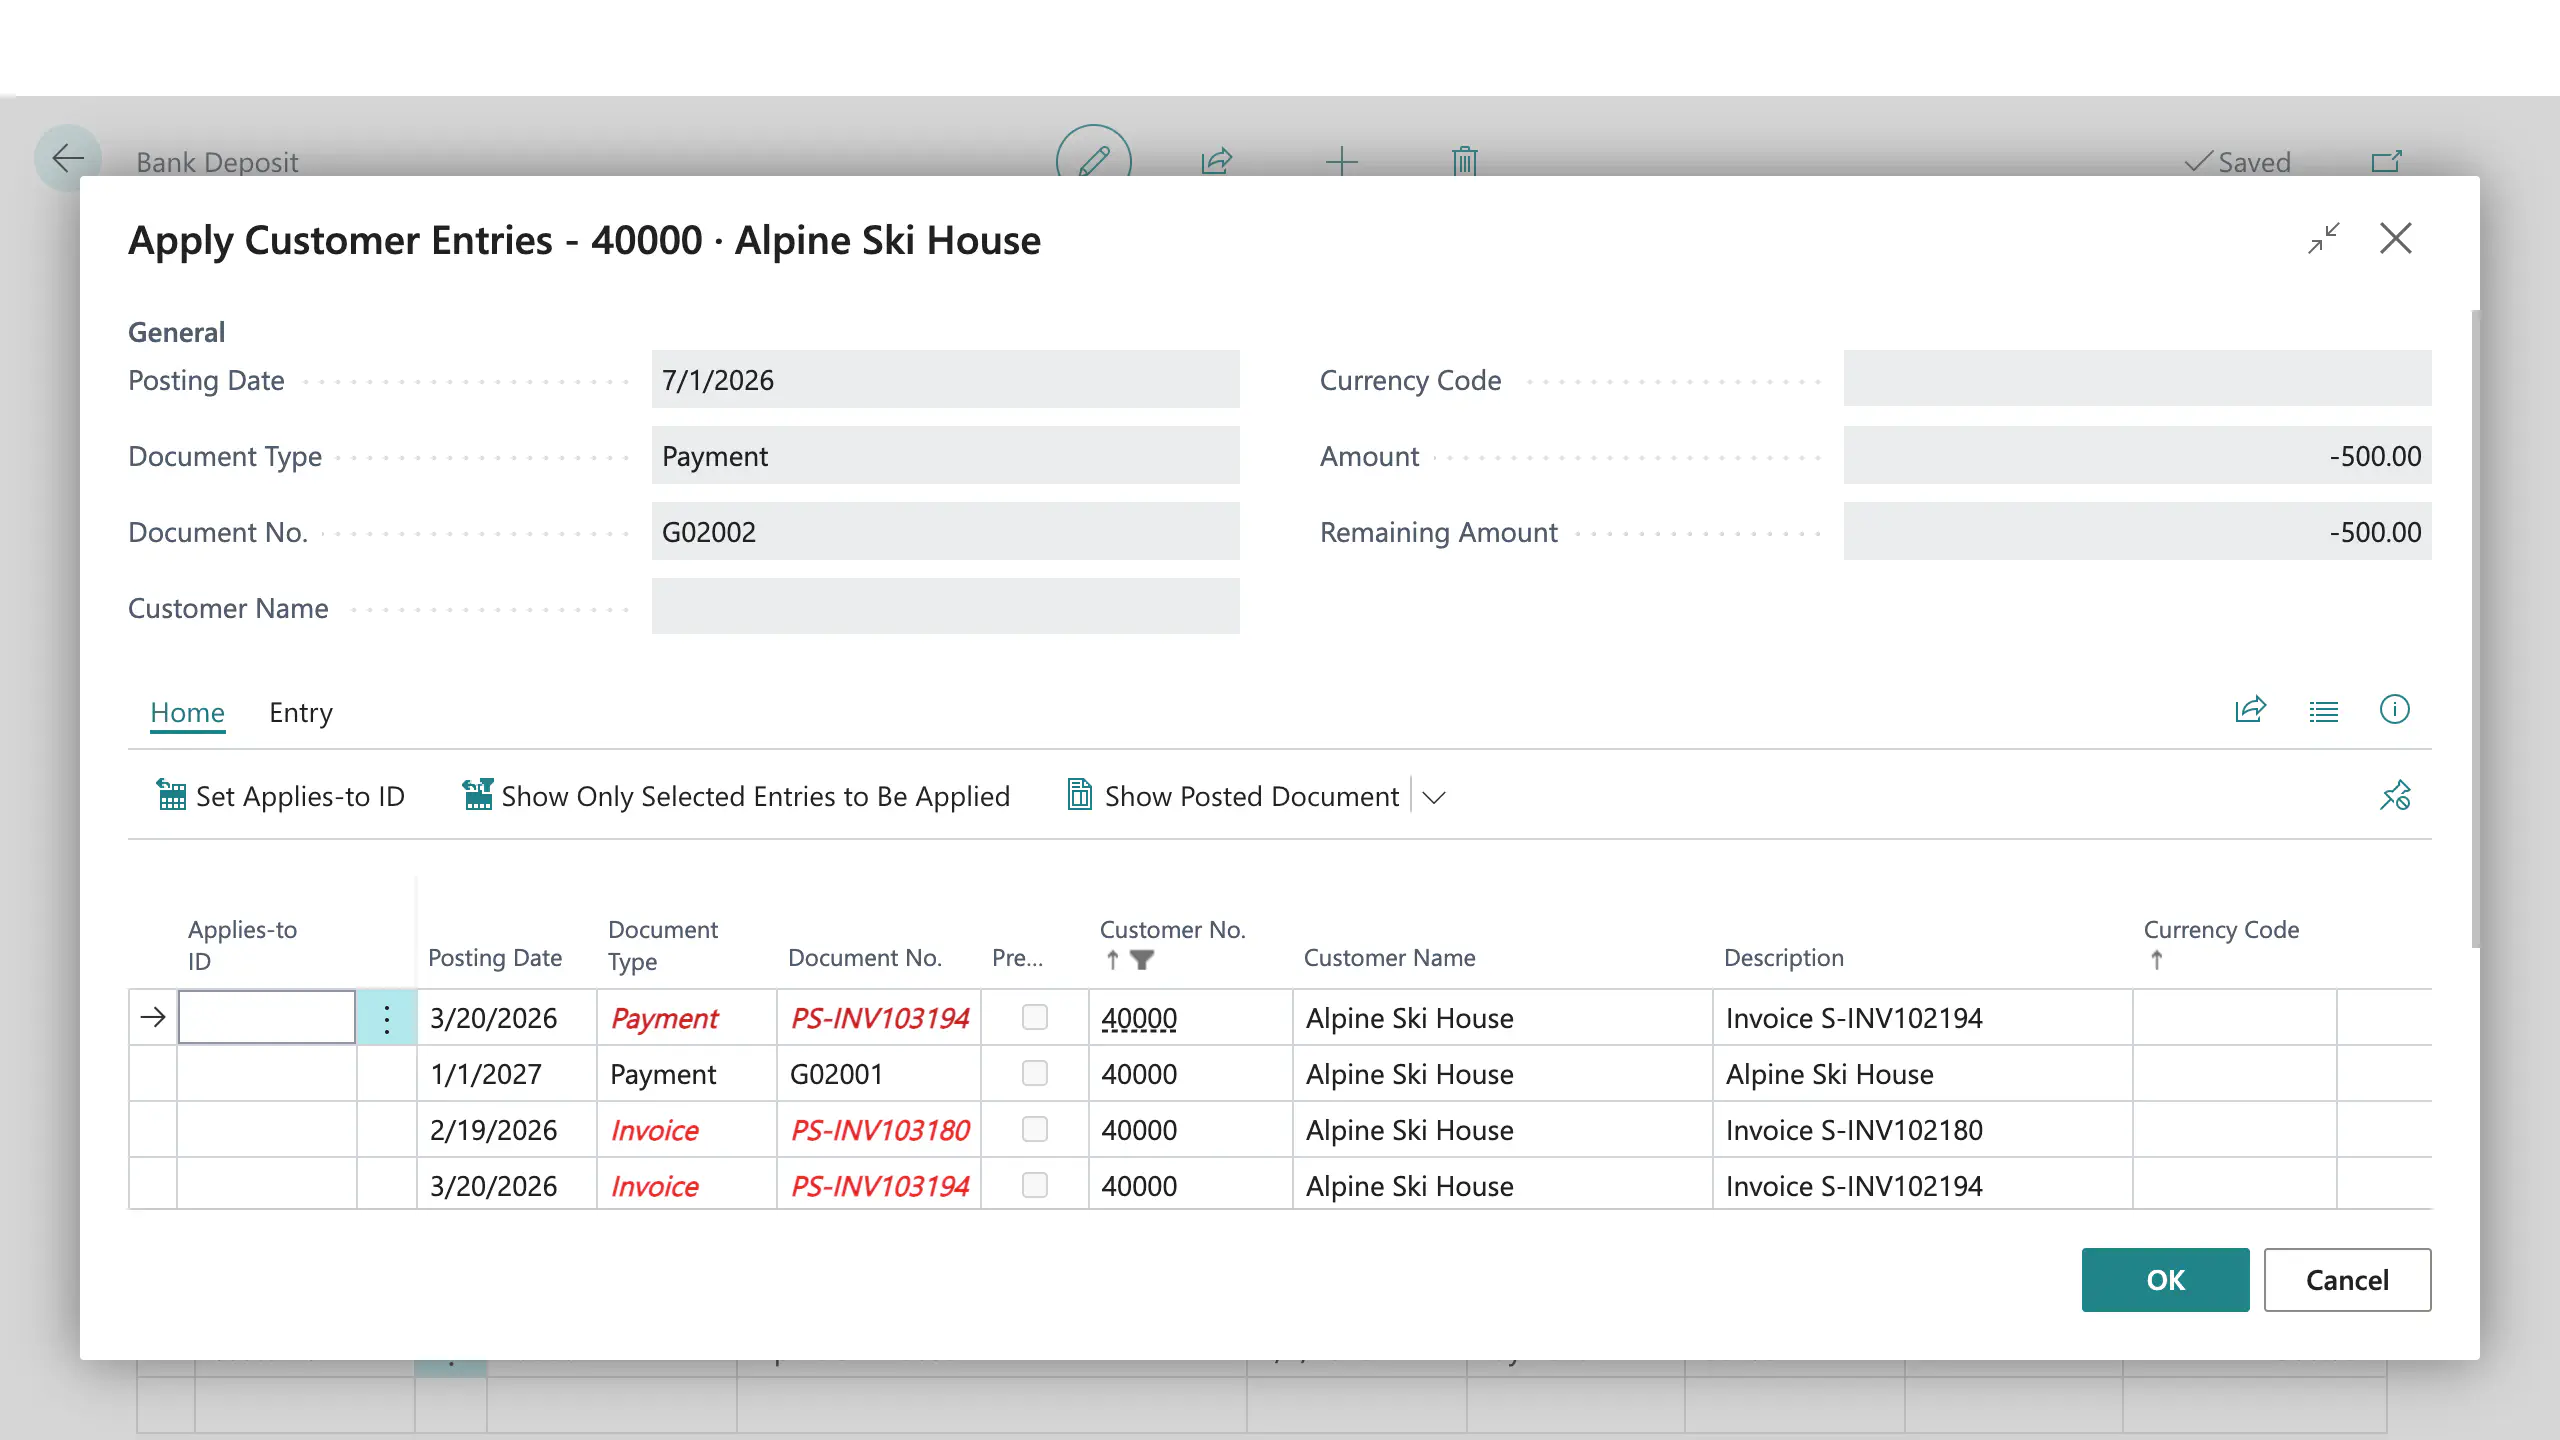
Task: Click the Remaining Amount field -500.00
Action: coord(2137,532)
